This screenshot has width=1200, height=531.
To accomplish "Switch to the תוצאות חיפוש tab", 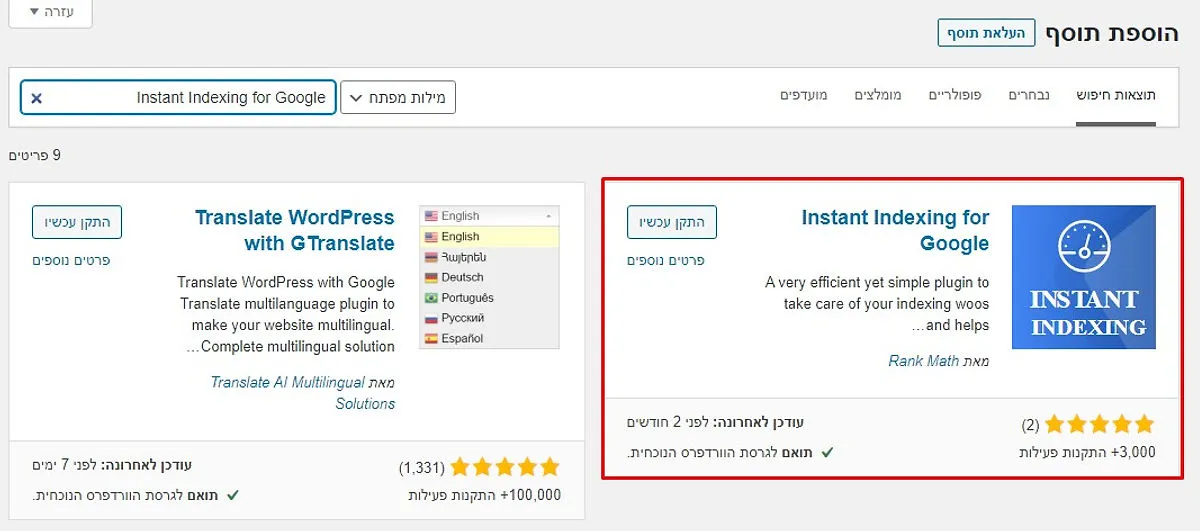I will [1116, 96].
